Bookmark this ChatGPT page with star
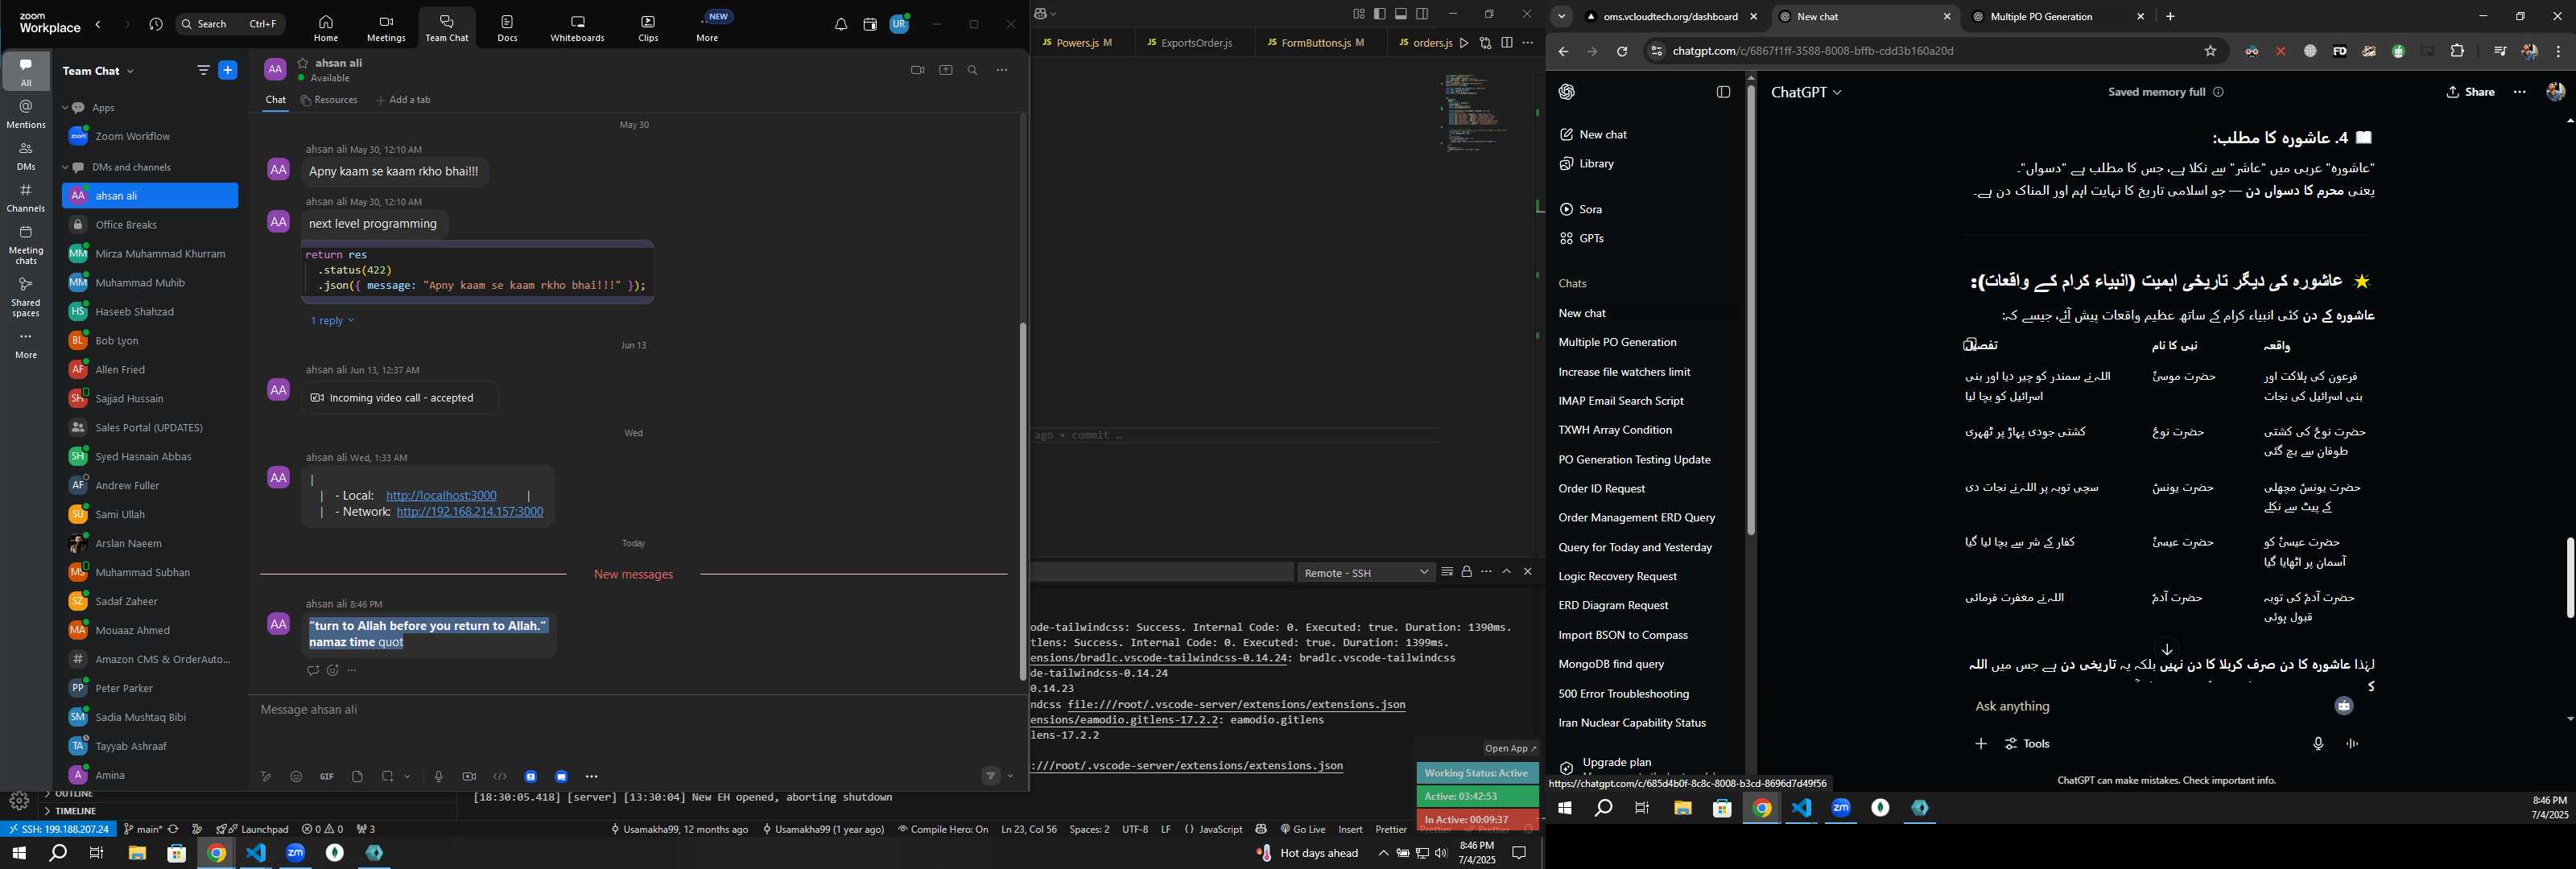 tap(2210, 51)
